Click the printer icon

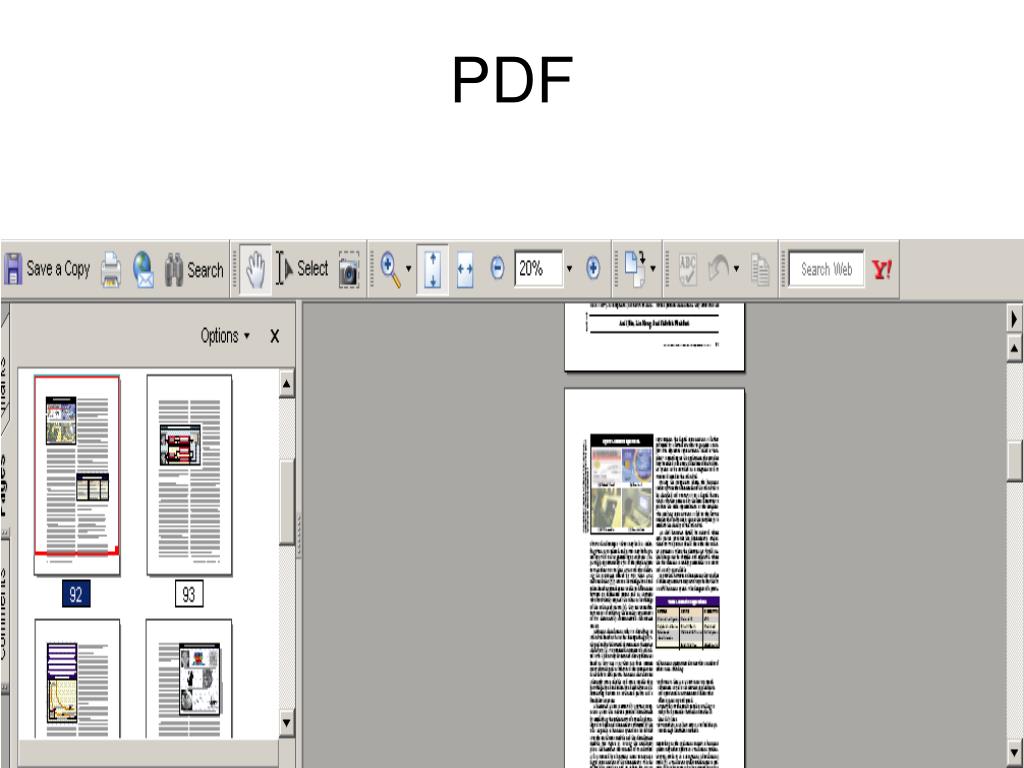[x=111, y=270]
